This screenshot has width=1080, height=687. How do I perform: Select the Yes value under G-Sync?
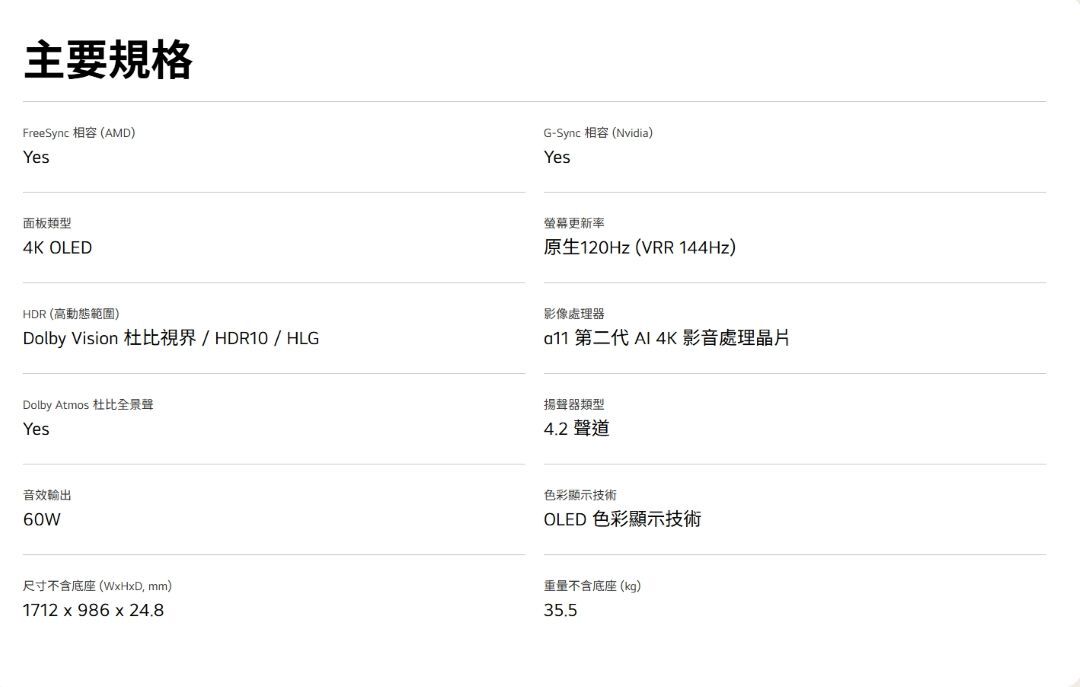pyautogui.click(x=557, y=157)
